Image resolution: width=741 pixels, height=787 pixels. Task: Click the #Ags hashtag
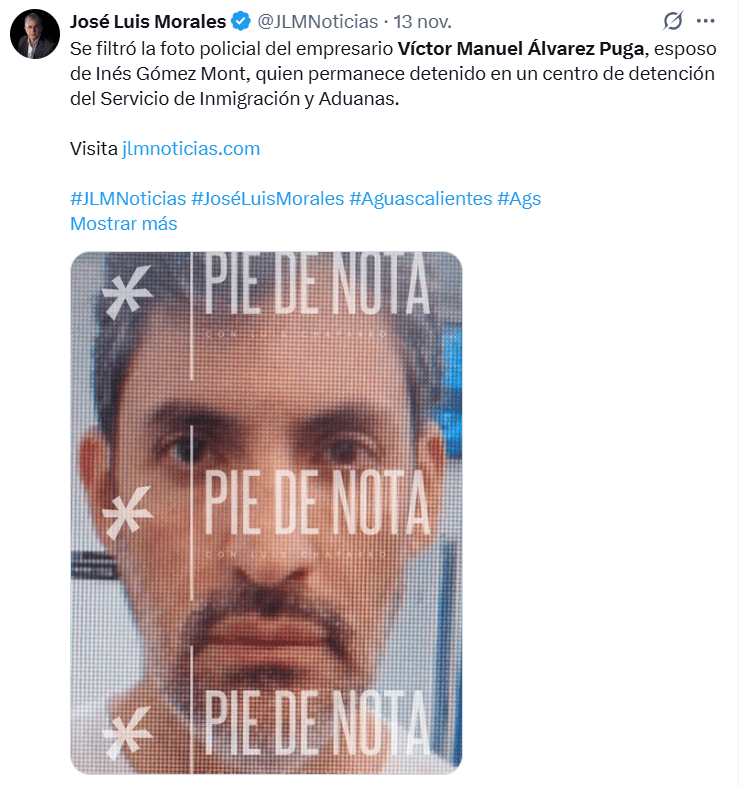[519, 198]
